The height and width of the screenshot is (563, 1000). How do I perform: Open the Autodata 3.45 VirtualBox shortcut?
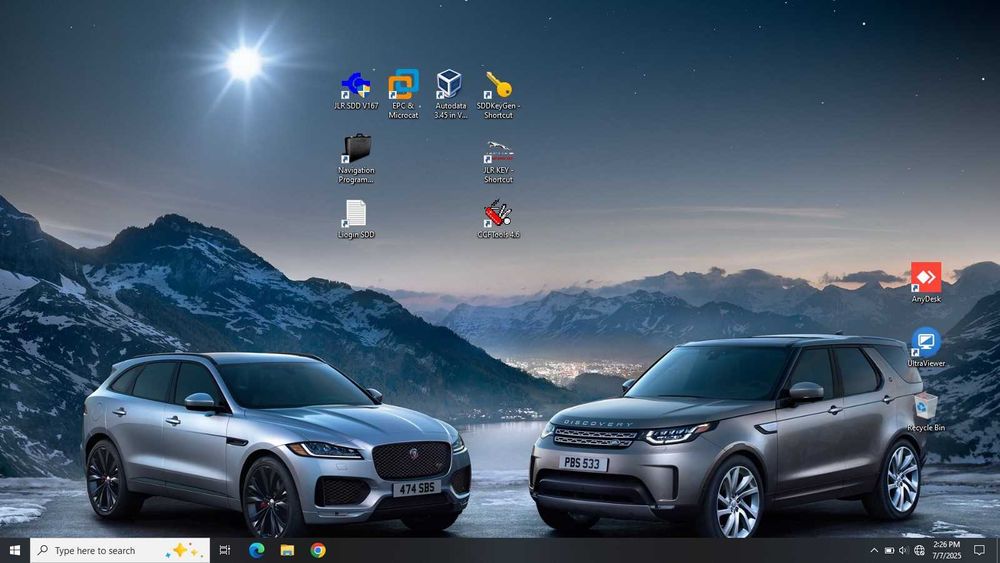coord(450,94)
